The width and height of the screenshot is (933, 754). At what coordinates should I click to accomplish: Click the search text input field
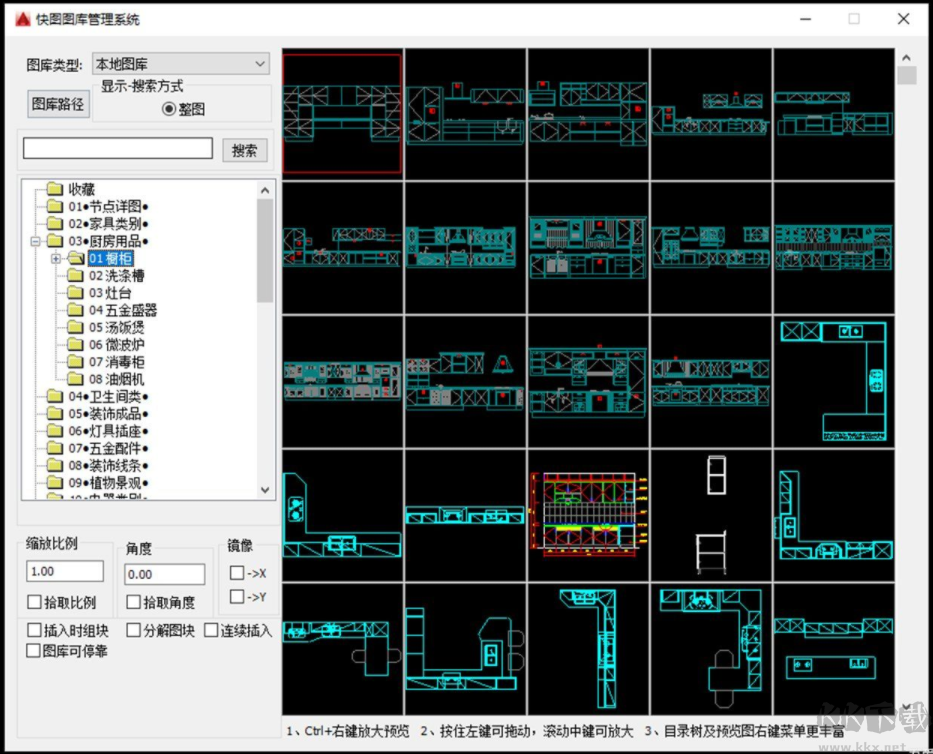coord(117,149)
